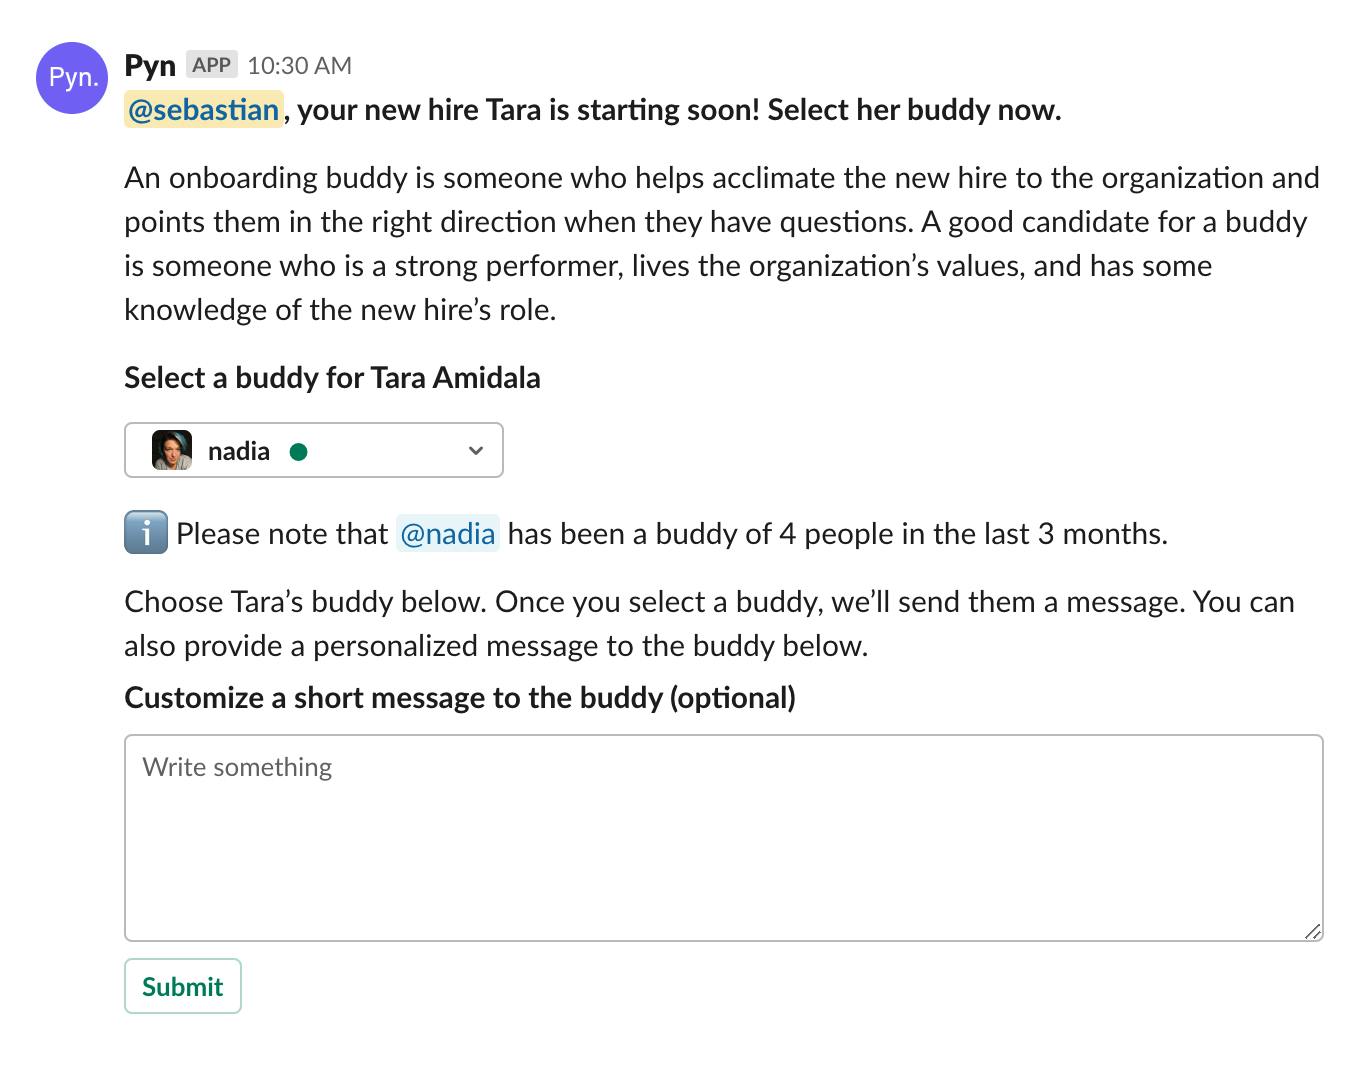Click the chevron arrow on the buddy selector
The image size is (1366, 1092).
point(475,450)
